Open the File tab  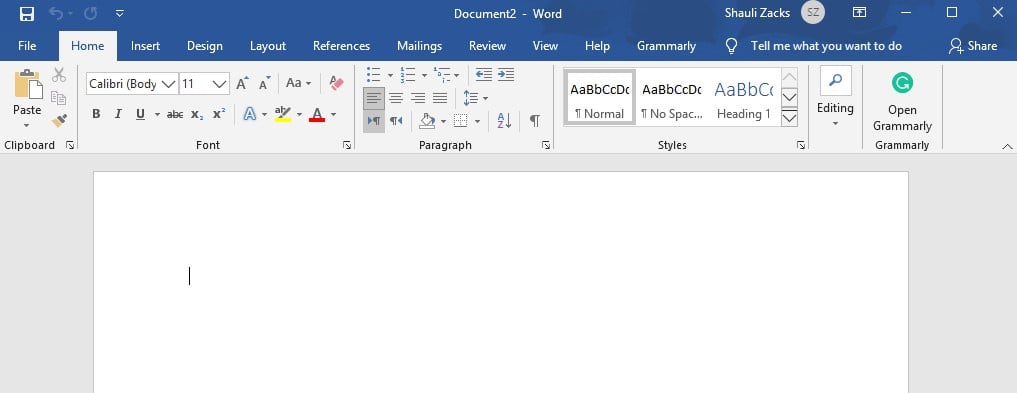pyautogui.click(x=27, y=46)
